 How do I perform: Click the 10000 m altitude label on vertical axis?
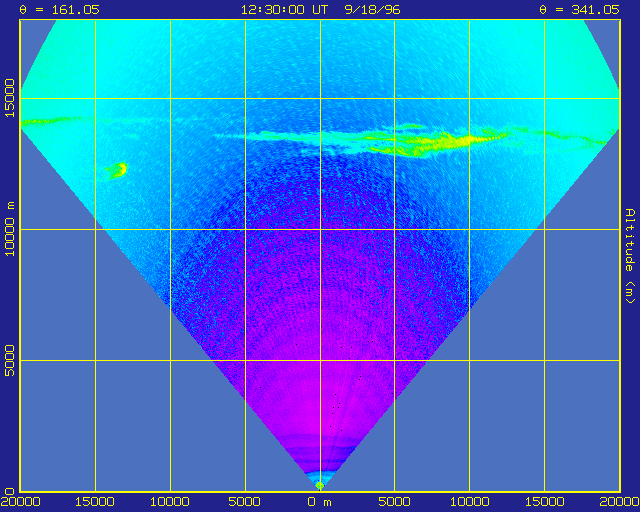[x=9, y=229]
